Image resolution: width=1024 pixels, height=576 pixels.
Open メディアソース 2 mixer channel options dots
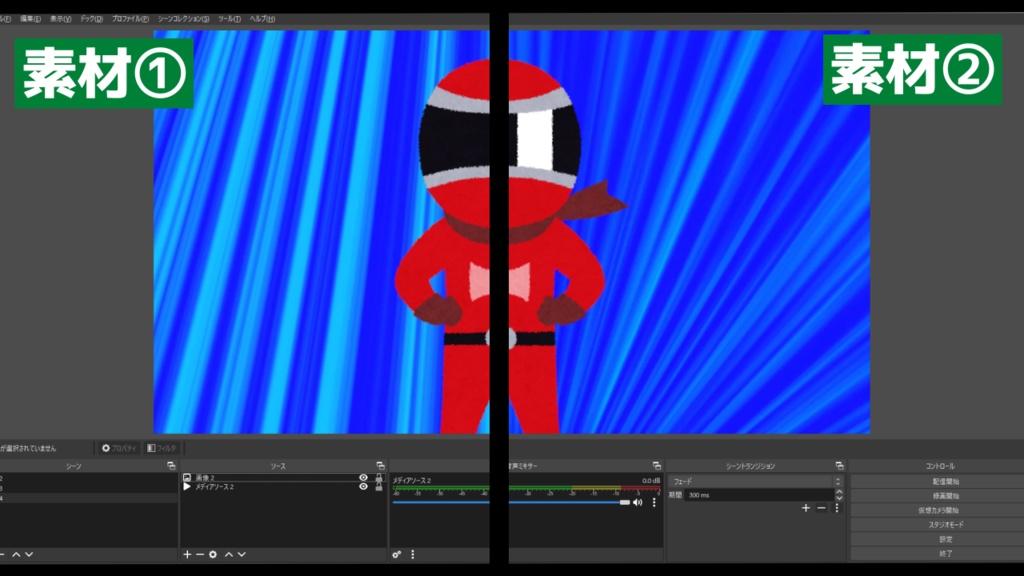[x=654, y=502]
